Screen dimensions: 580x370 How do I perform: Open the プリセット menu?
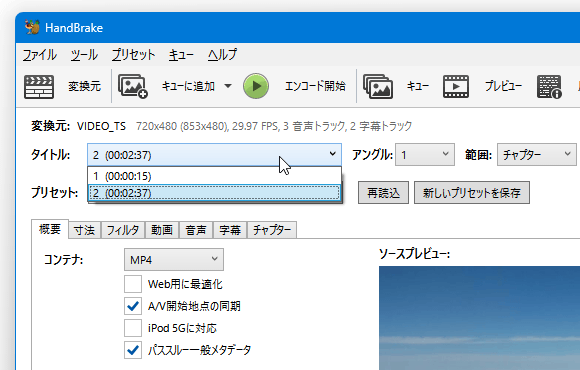pos(133,55)
